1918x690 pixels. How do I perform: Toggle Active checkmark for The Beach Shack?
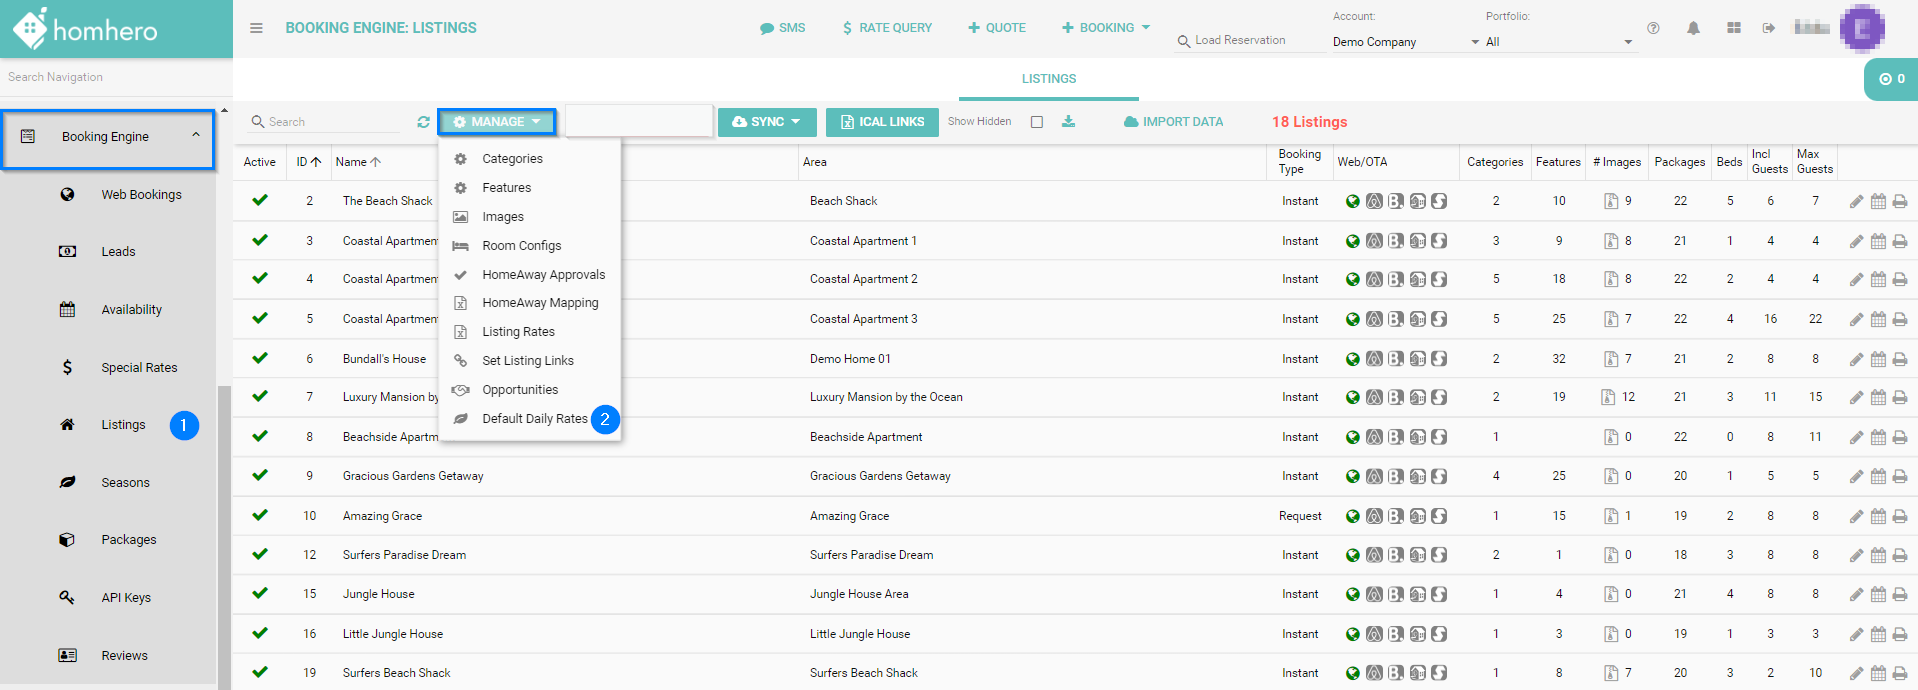[260, 200]
